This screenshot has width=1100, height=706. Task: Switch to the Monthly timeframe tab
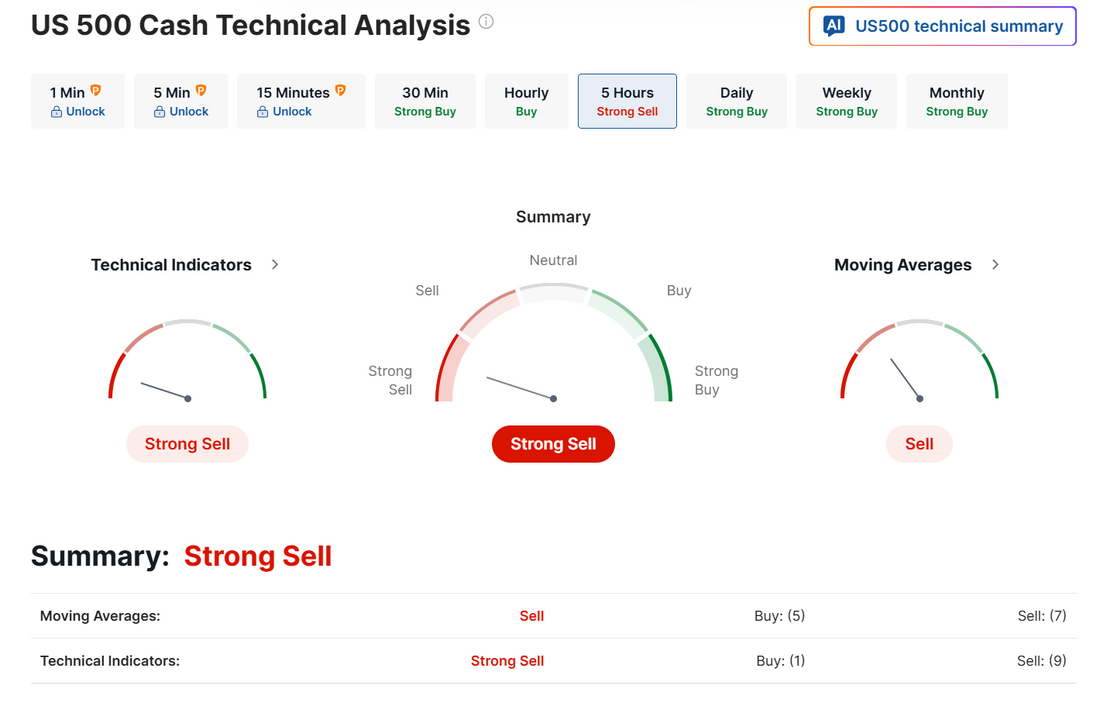click(x=956, y=101)
